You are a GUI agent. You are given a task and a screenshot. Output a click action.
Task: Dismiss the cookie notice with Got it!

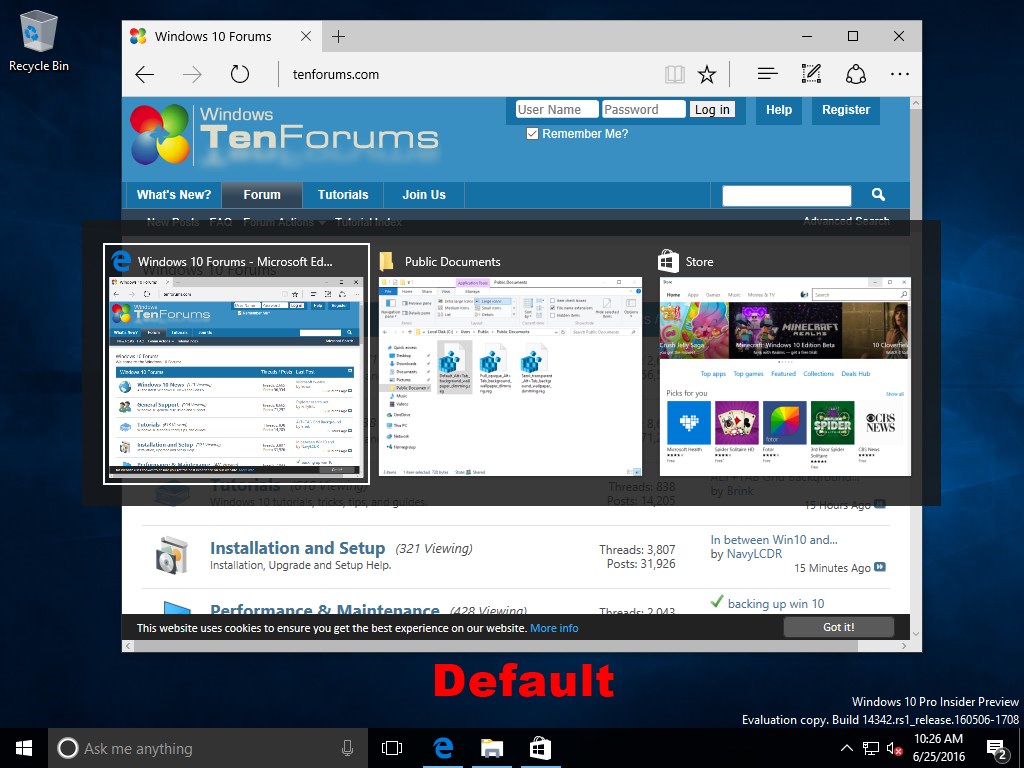[838, 627]
